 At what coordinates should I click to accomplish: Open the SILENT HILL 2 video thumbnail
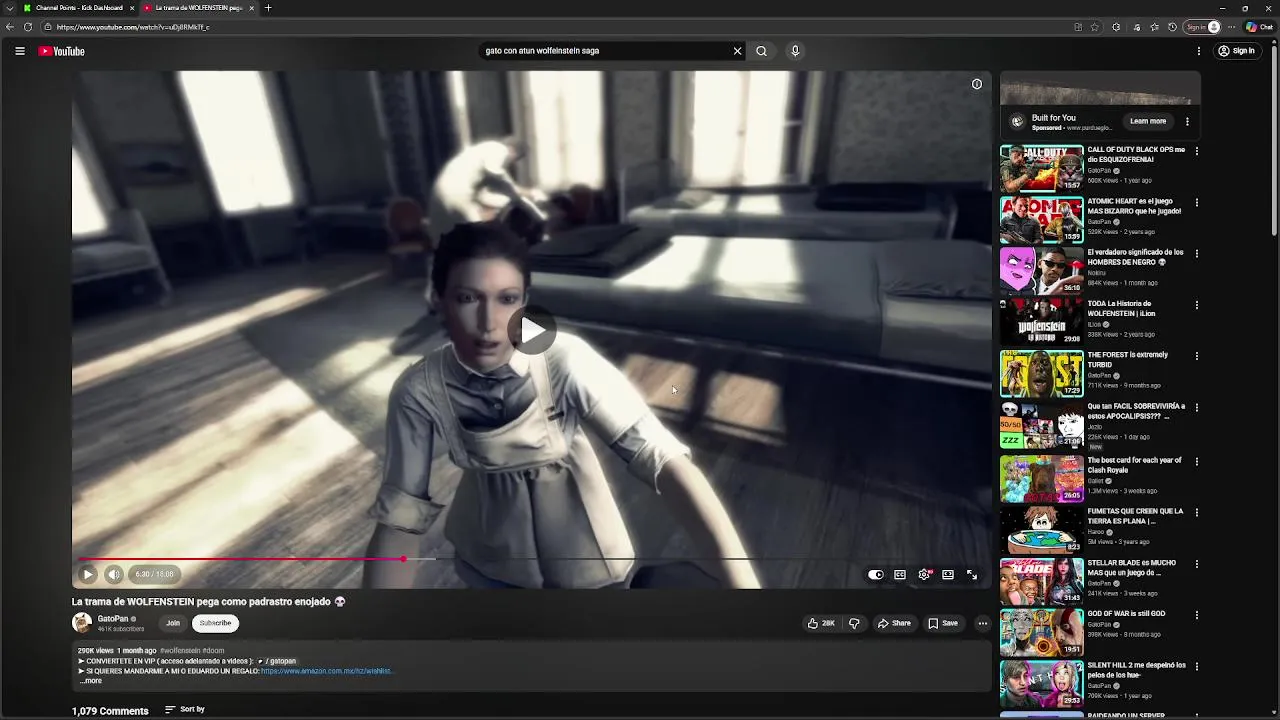[x=1041, y=683]
